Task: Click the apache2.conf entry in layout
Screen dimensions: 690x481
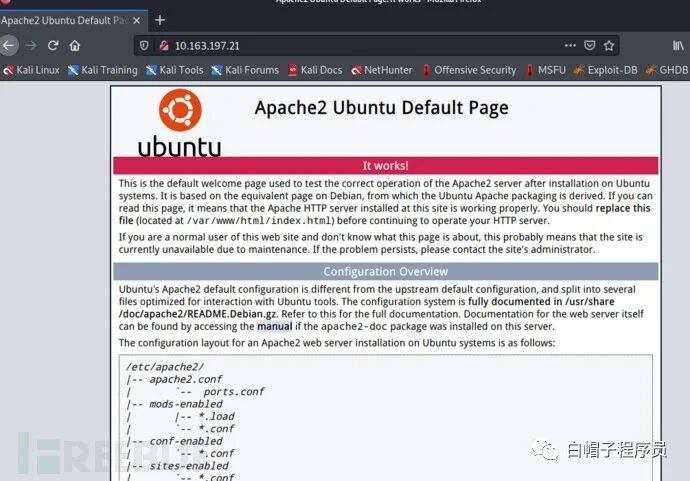Action: 186,379
